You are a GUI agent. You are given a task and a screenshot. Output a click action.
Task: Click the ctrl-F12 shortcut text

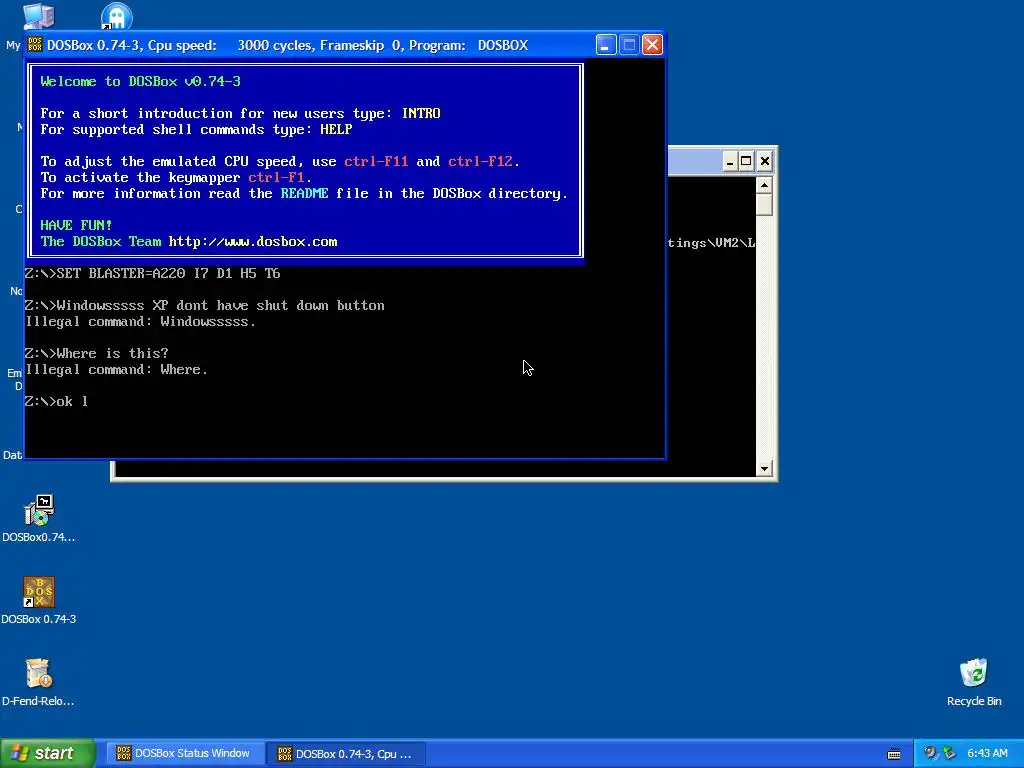(481, 161)
